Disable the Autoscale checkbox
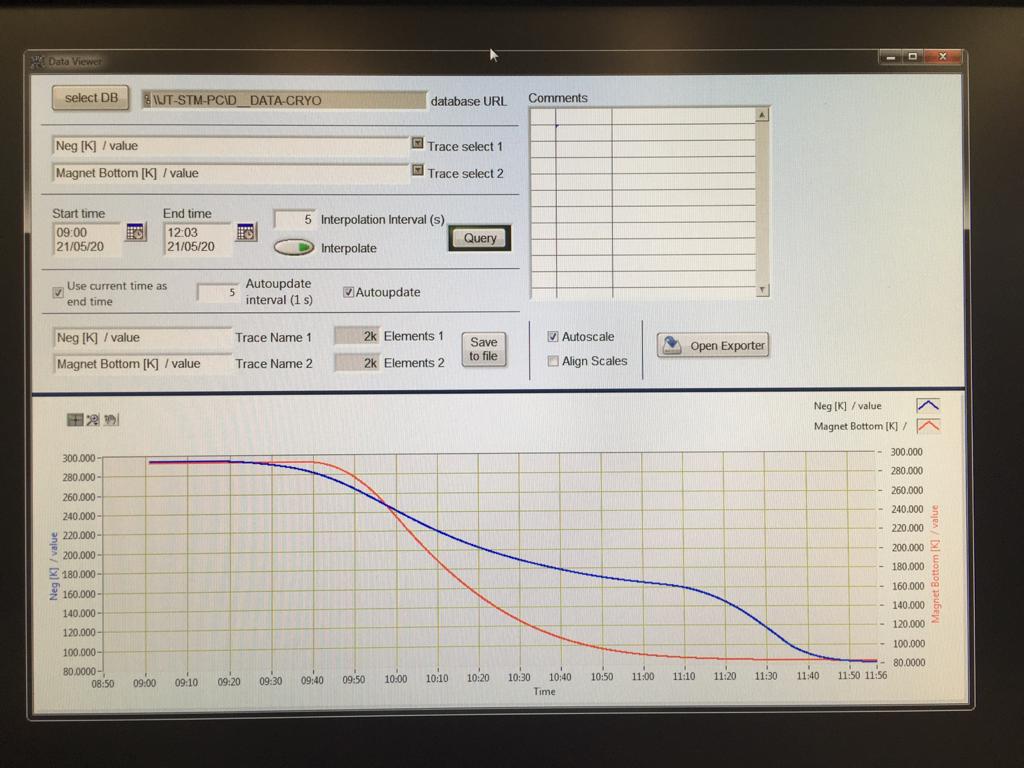1024x768 pixels. coord(554,337)
